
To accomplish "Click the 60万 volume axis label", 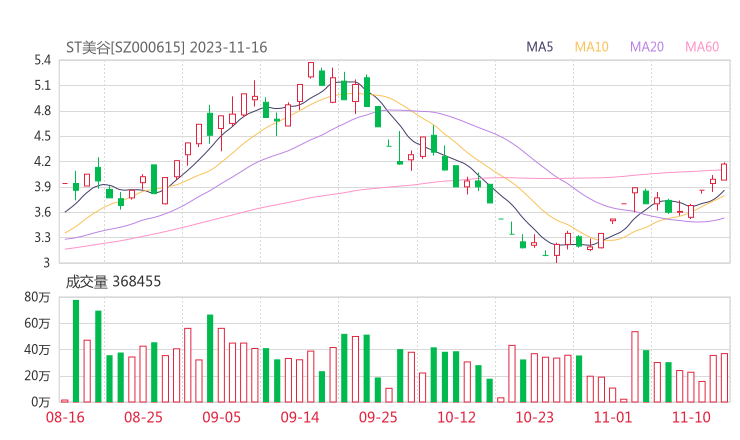I will (37, 324).
